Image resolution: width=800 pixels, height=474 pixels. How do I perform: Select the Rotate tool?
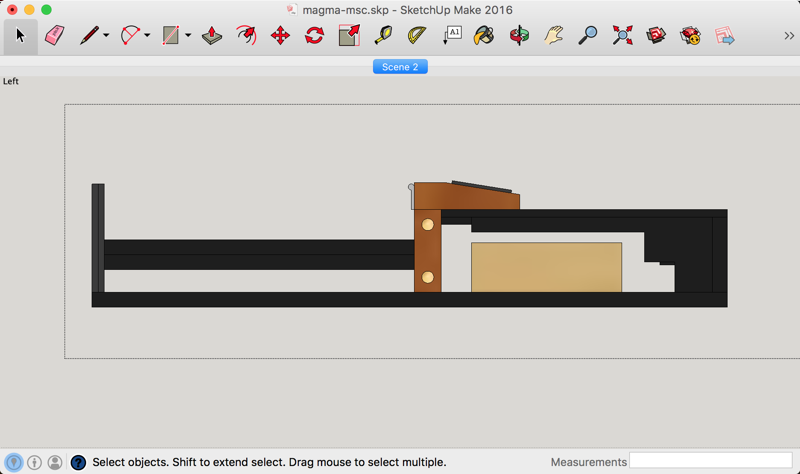pos(314,36)
